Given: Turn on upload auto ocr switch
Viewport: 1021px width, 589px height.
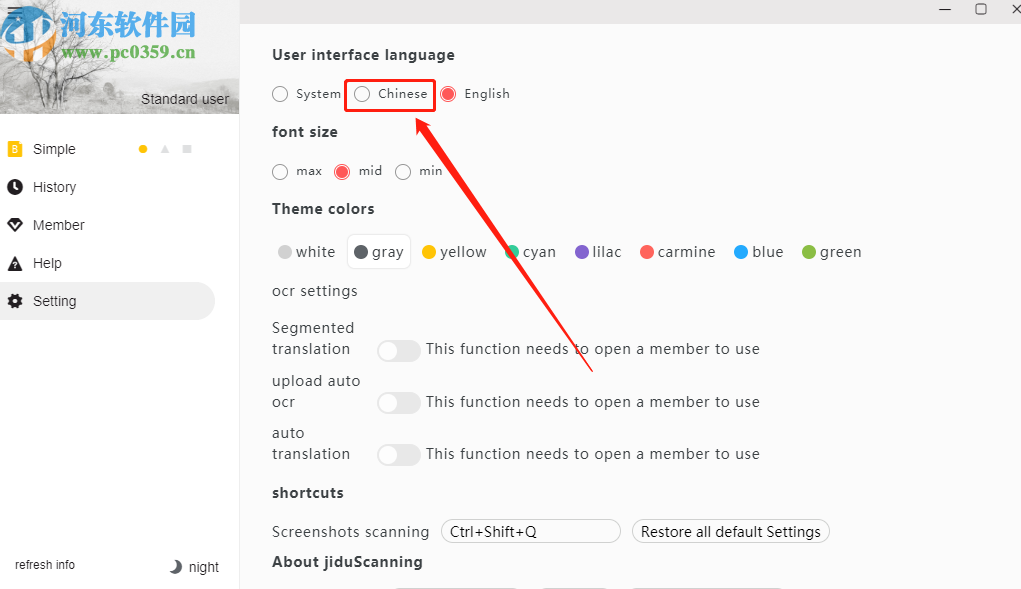Looking at the screenshot, I should 399,403.
